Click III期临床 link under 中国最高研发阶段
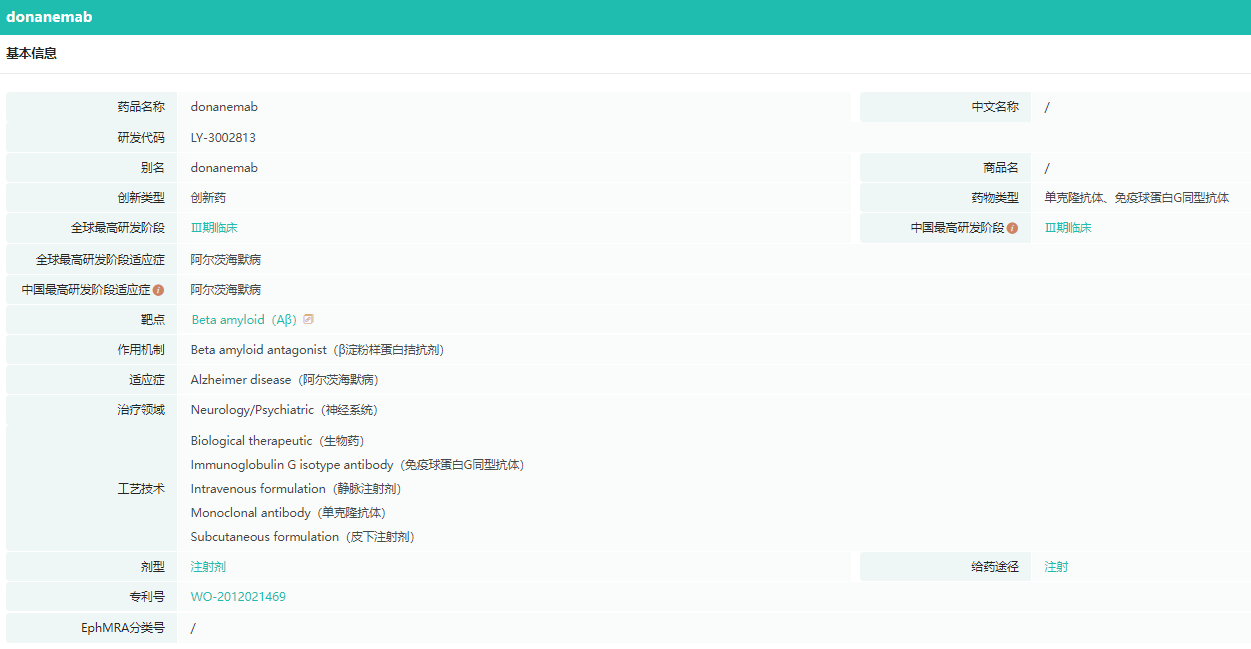This screenshot has width=1251, height=649. 1068,228
